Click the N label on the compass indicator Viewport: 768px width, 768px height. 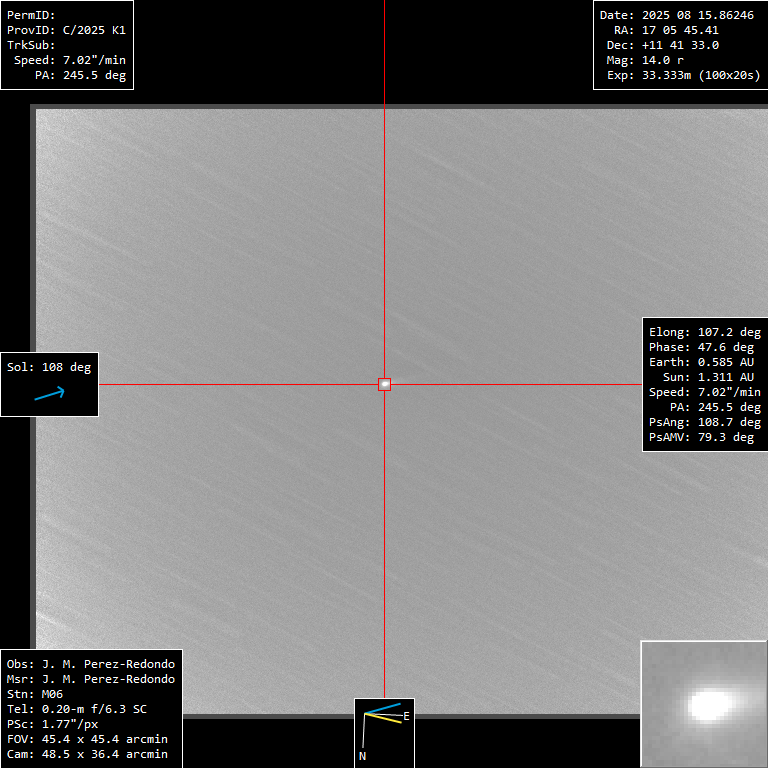tap(362, 756)
